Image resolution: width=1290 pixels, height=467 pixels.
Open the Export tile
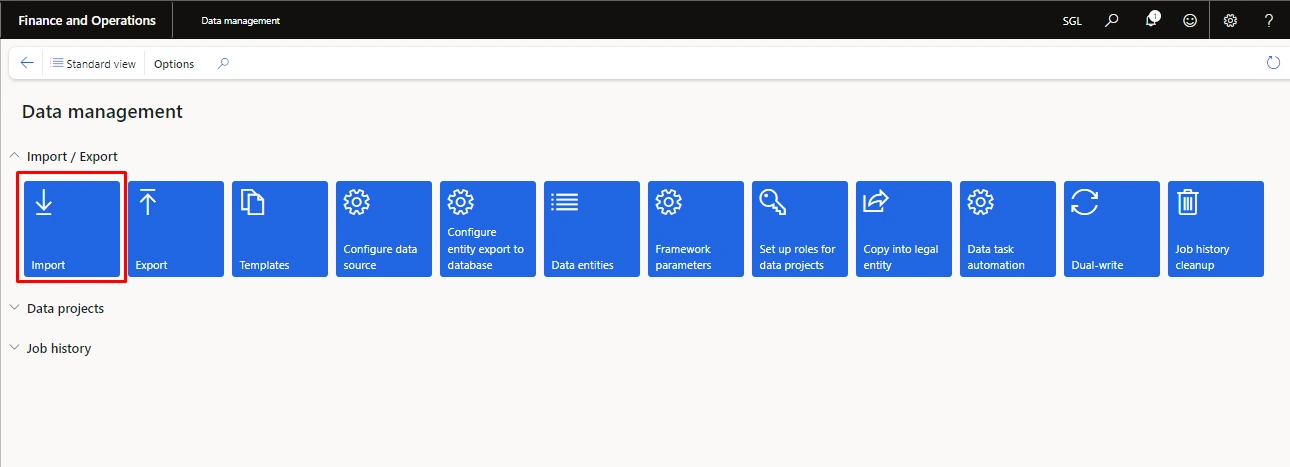[176, 228]
